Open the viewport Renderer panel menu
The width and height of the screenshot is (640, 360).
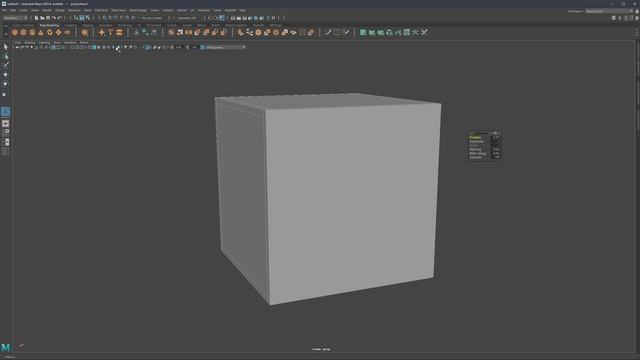point(70,42)
